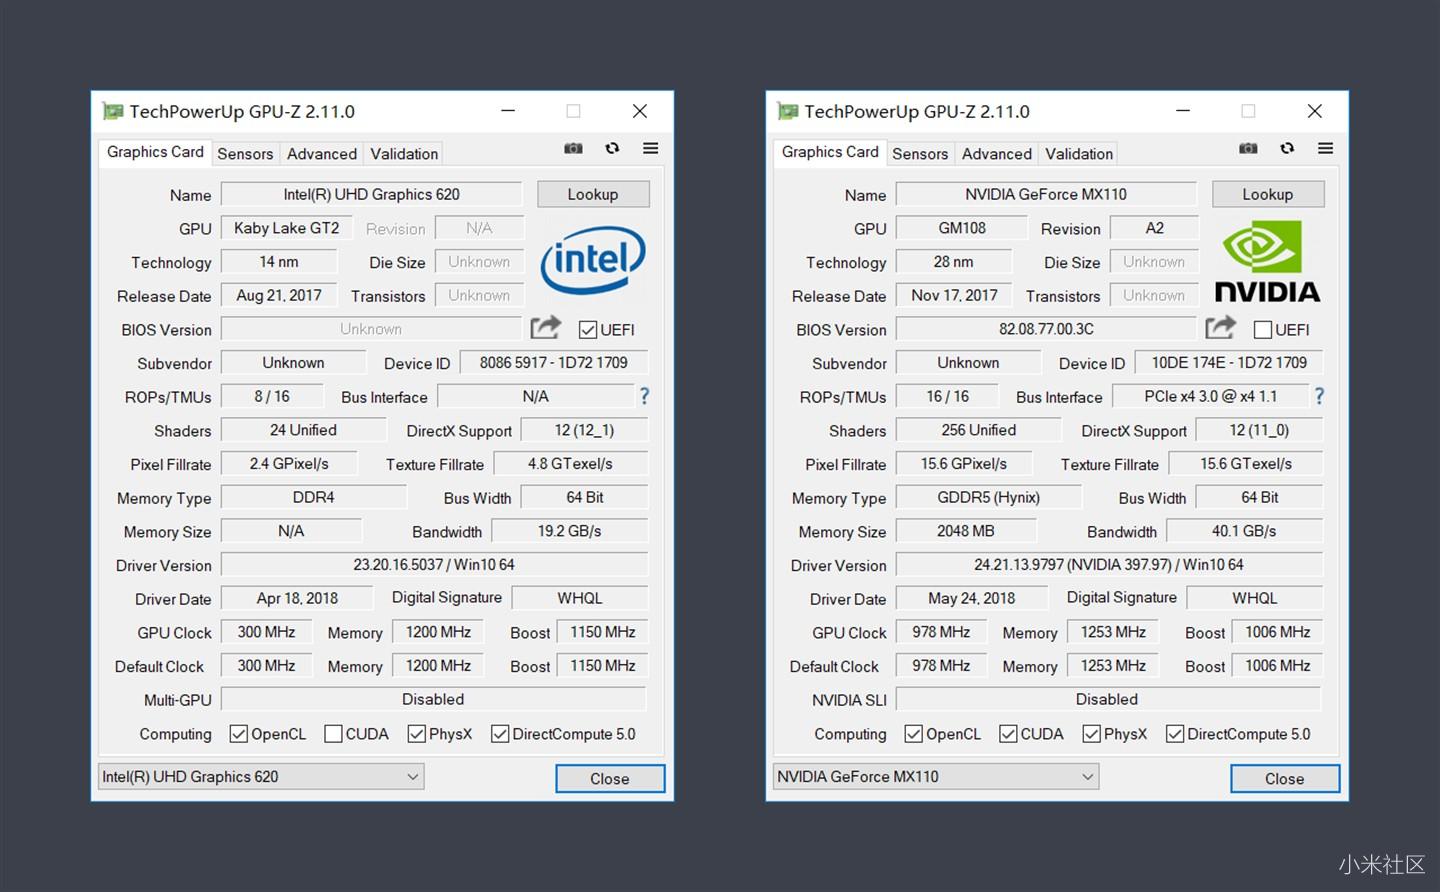Click Device ID value 8086 5917 - 1D72 1709
Image resolution: width=1440 pixels, height=892 pixels.
click(x=554, y=363)
